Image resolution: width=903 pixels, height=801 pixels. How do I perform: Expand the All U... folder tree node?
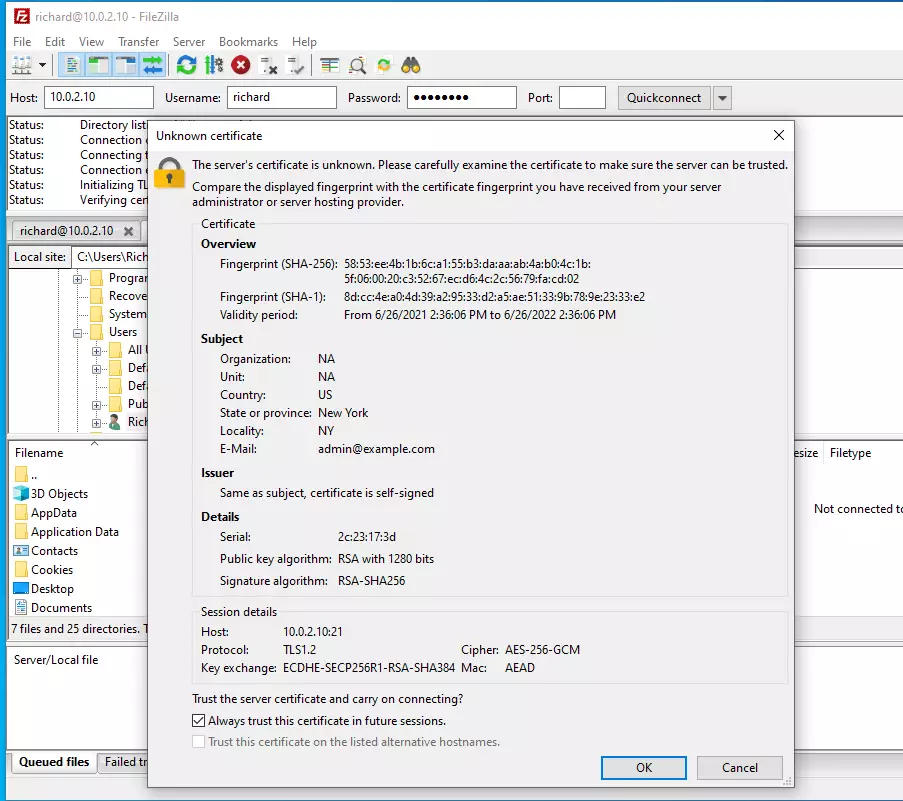point(97,351)
